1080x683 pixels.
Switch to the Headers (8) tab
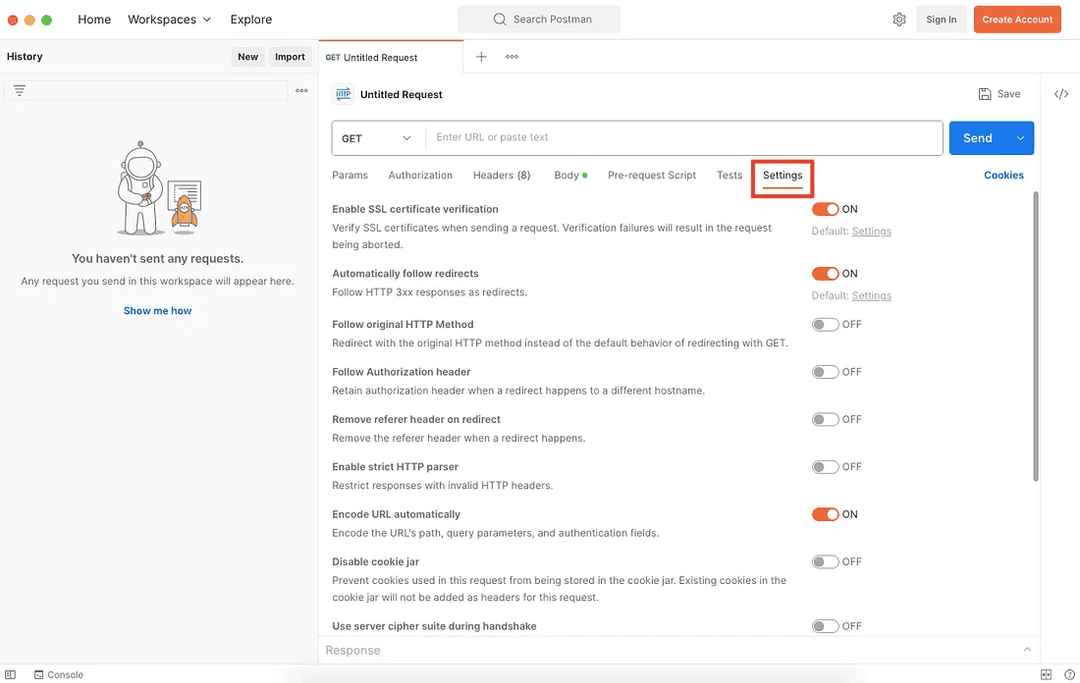pos(501,176)
